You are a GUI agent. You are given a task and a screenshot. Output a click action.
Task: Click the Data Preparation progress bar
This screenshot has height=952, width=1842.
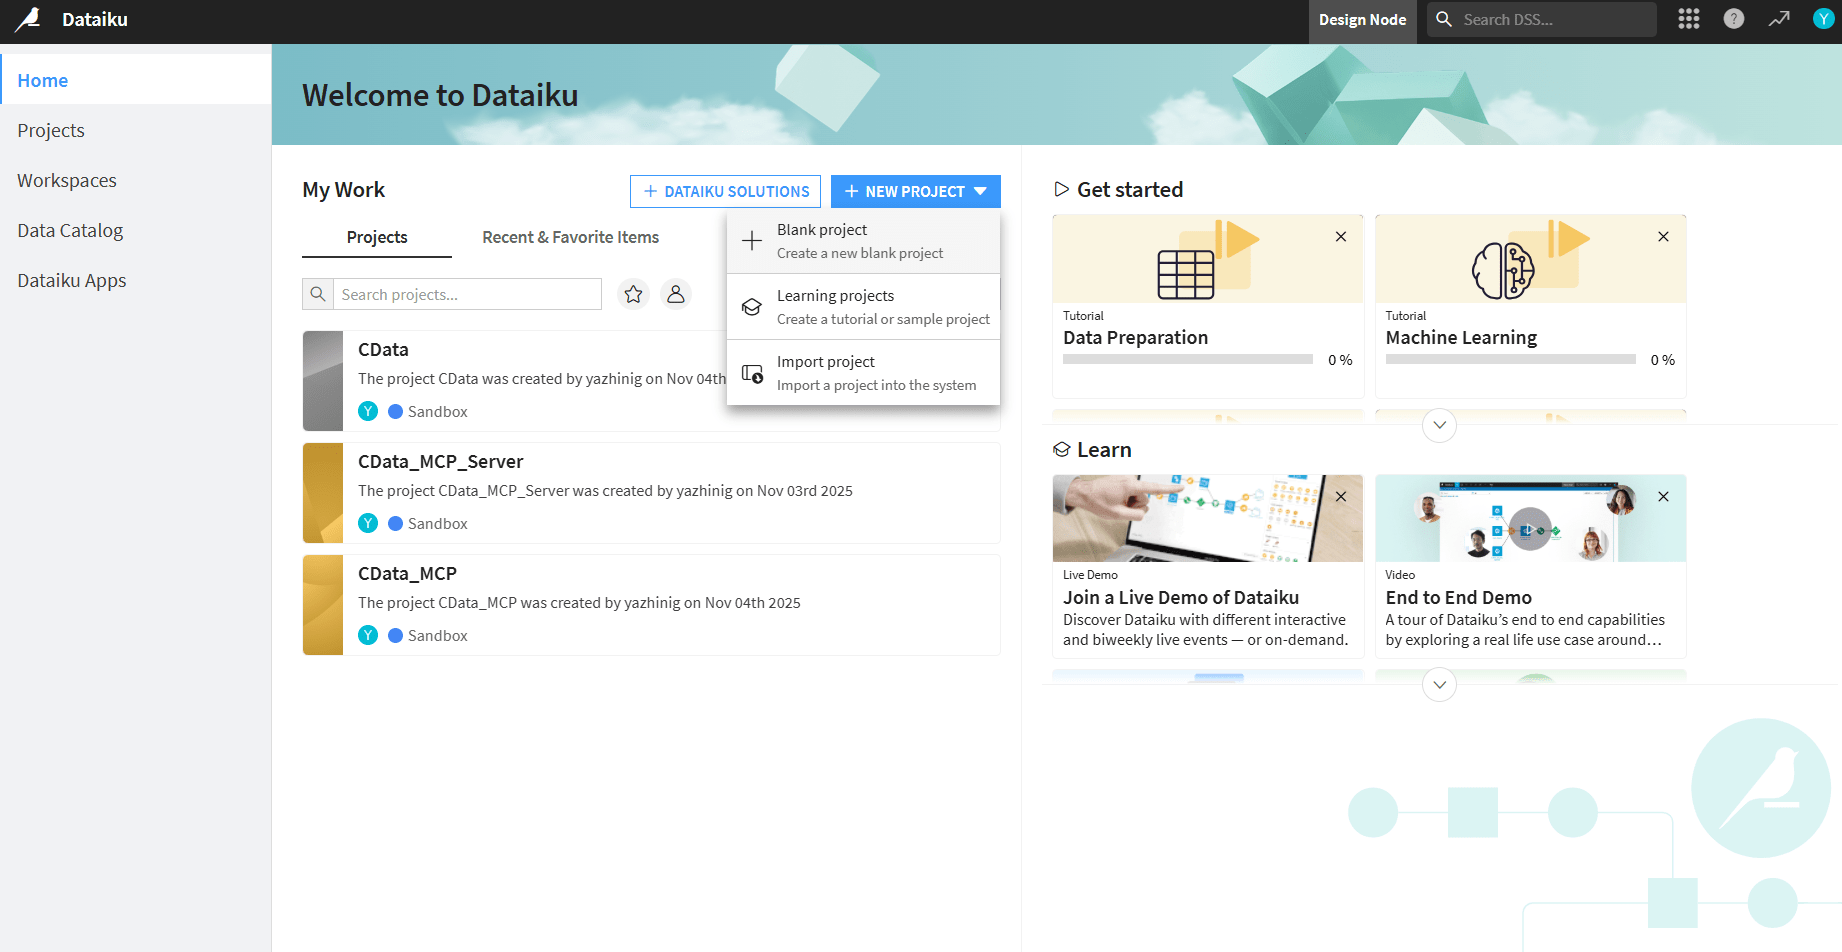(1187, 359)
